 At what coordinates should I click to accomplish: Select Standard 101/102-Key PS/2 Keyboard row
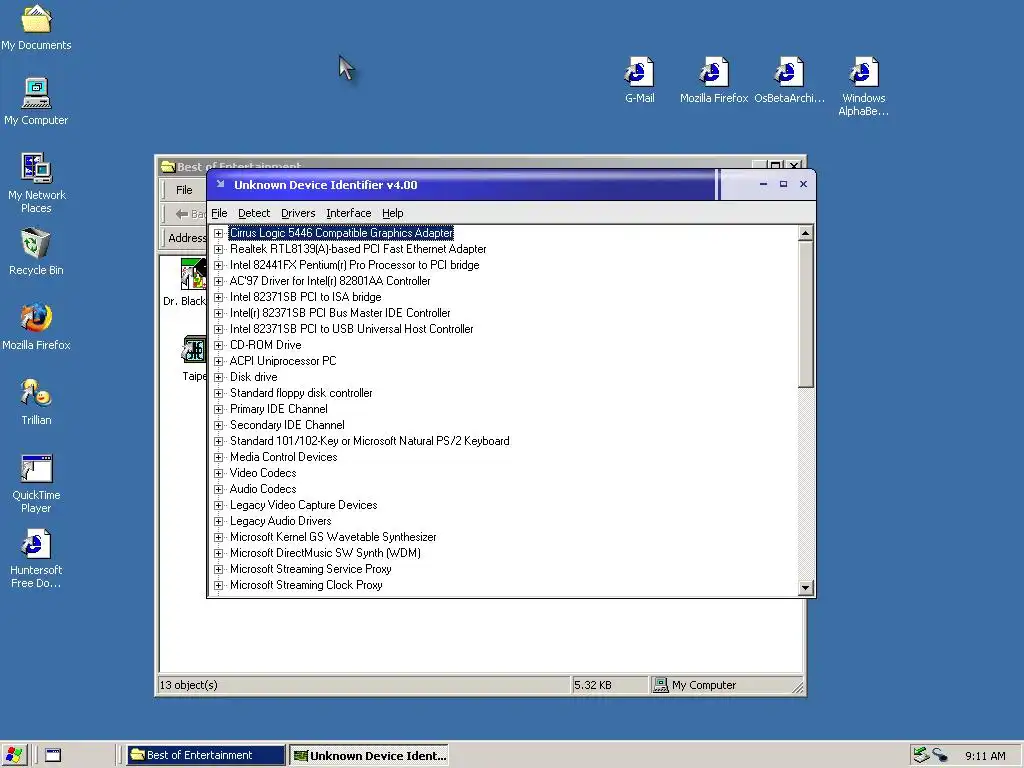coord(369,441)
